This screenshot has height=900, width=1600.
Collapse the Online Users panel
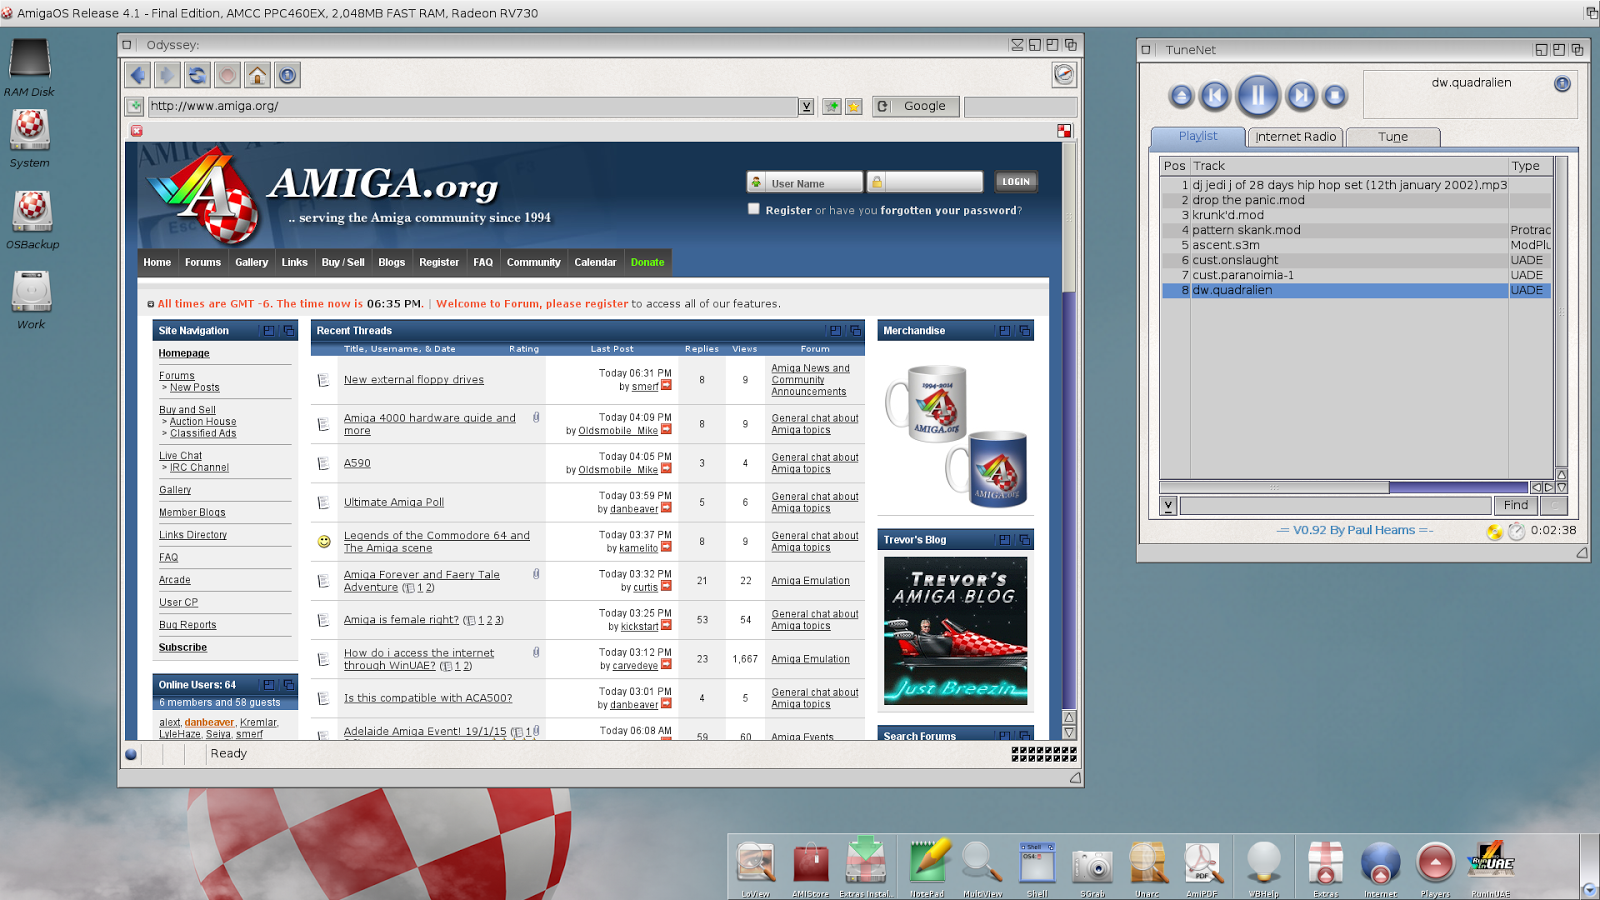pos(268,685)
